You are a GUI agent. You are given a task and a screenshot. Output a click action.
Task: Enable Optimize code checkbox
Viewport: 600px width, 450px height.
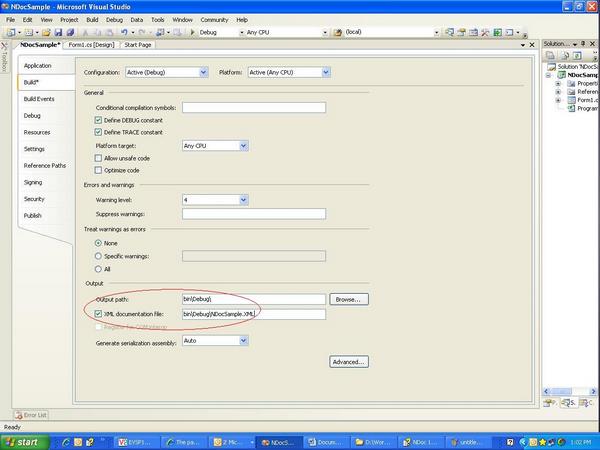click(98, 170)
